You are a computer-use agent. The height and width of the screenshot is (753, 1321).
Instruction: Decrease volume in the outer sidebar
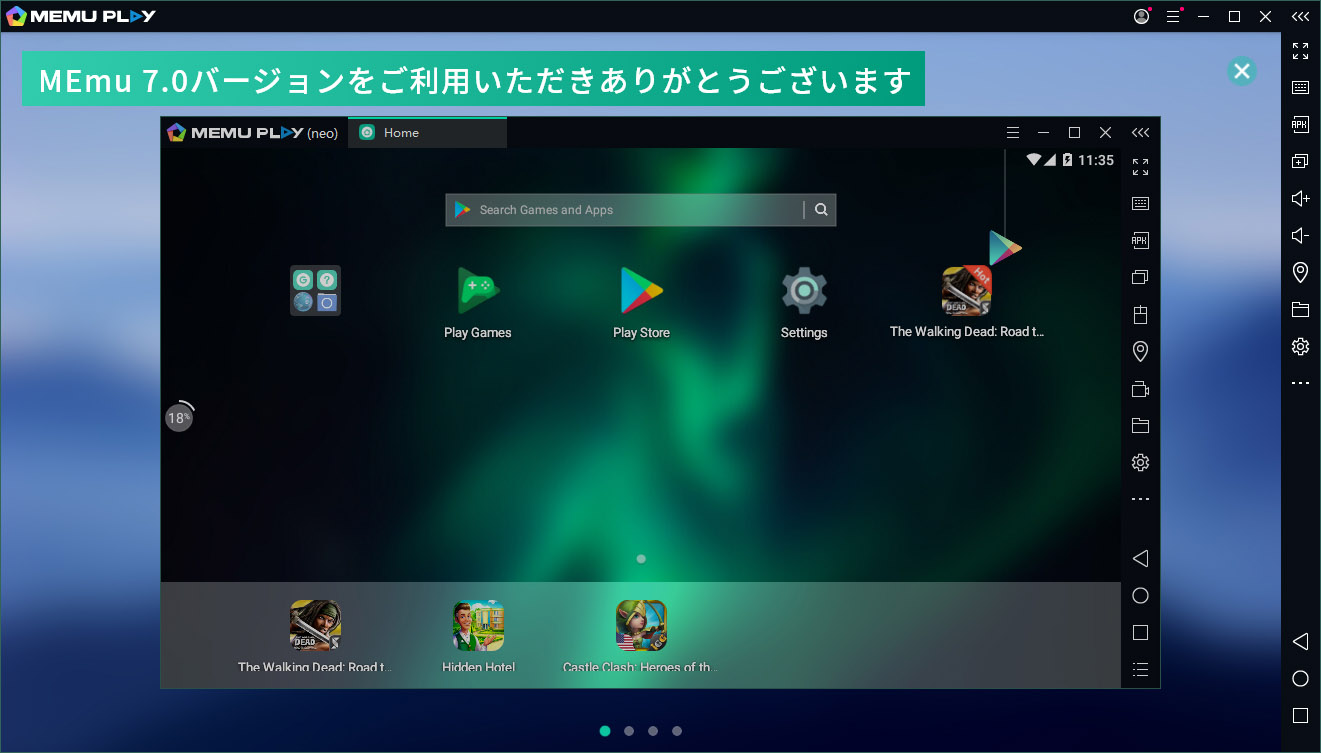1300,235
